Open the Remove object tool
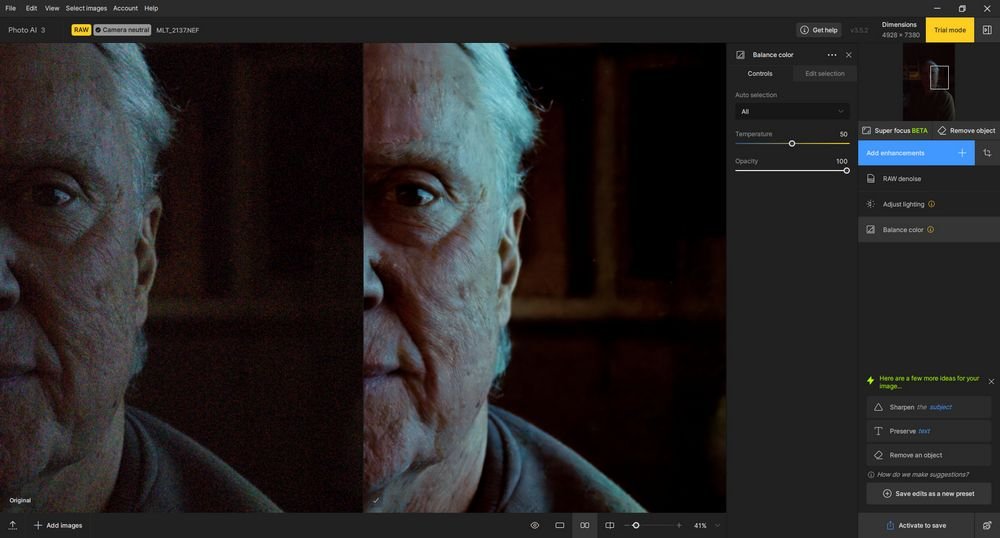 [x=966, y=131]
